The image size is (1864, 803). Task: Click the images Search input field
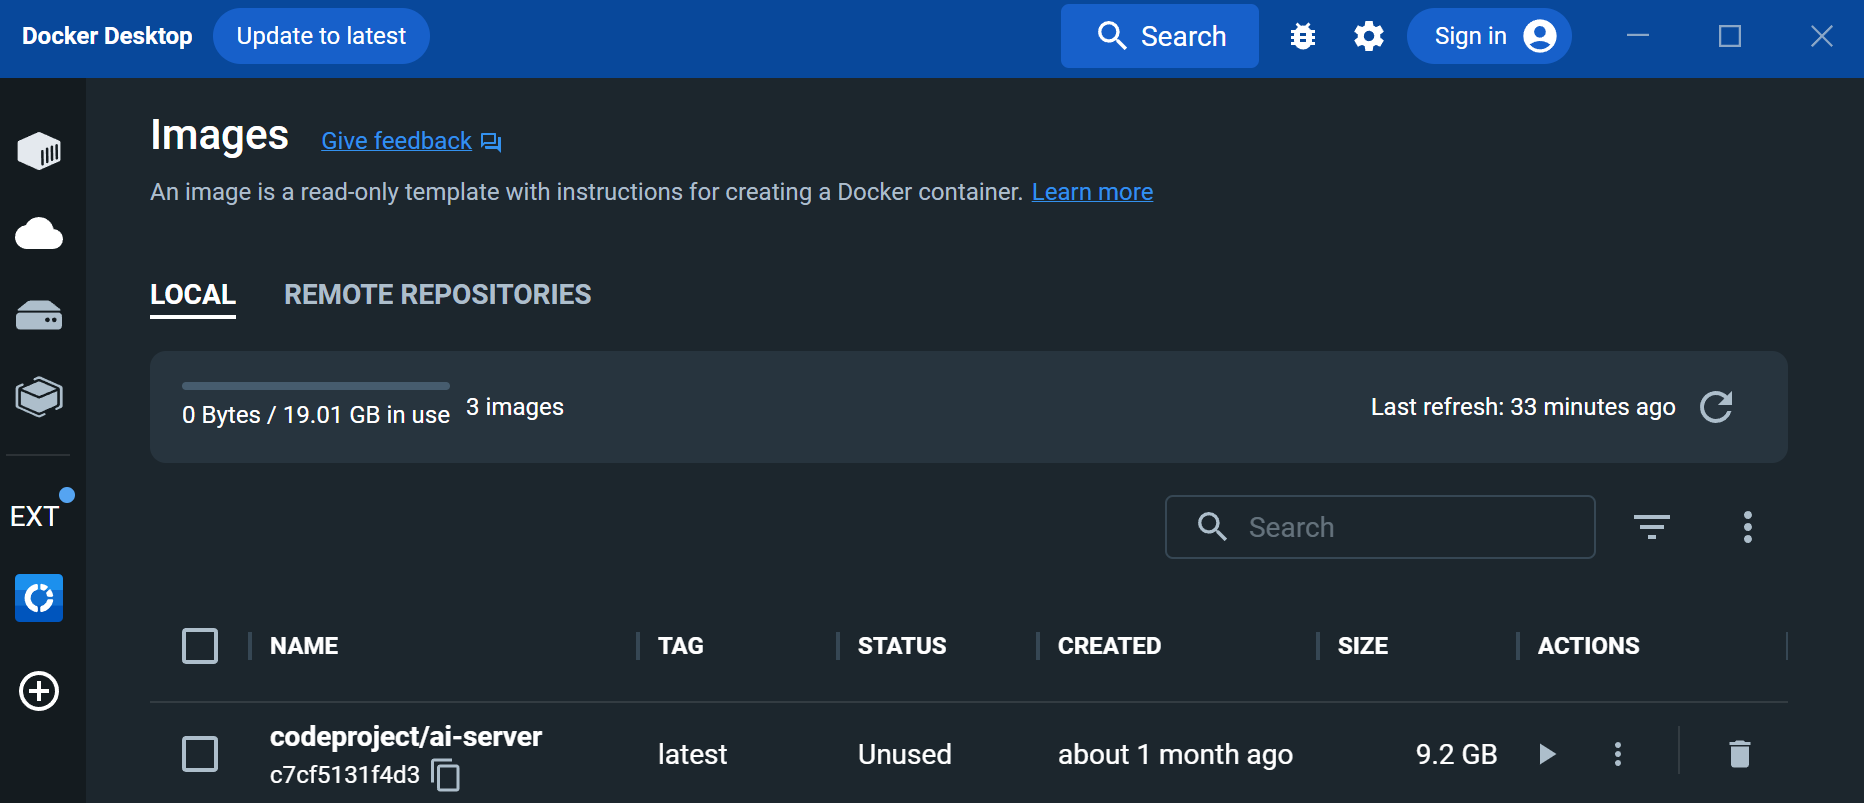(1380, 527)
